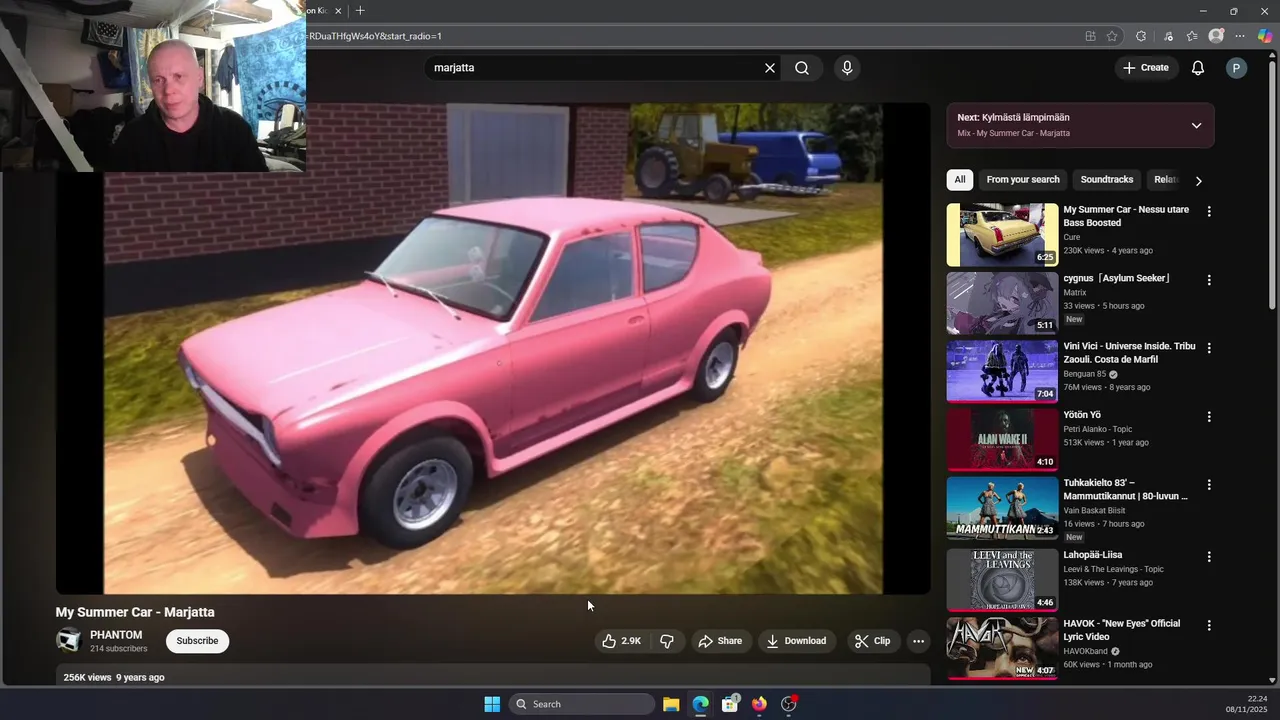Subscribe to PHANTOM channel
Image resolution: width=1280 pixels, height=720 pixels.
point(197,641)
